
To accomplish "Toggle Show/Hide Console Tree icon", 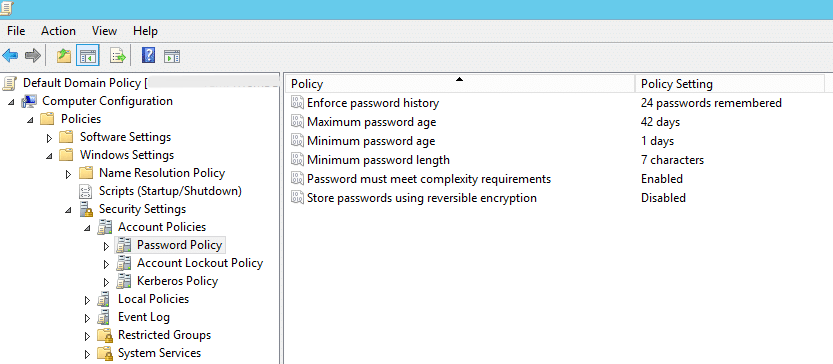I will coord(88,55).
